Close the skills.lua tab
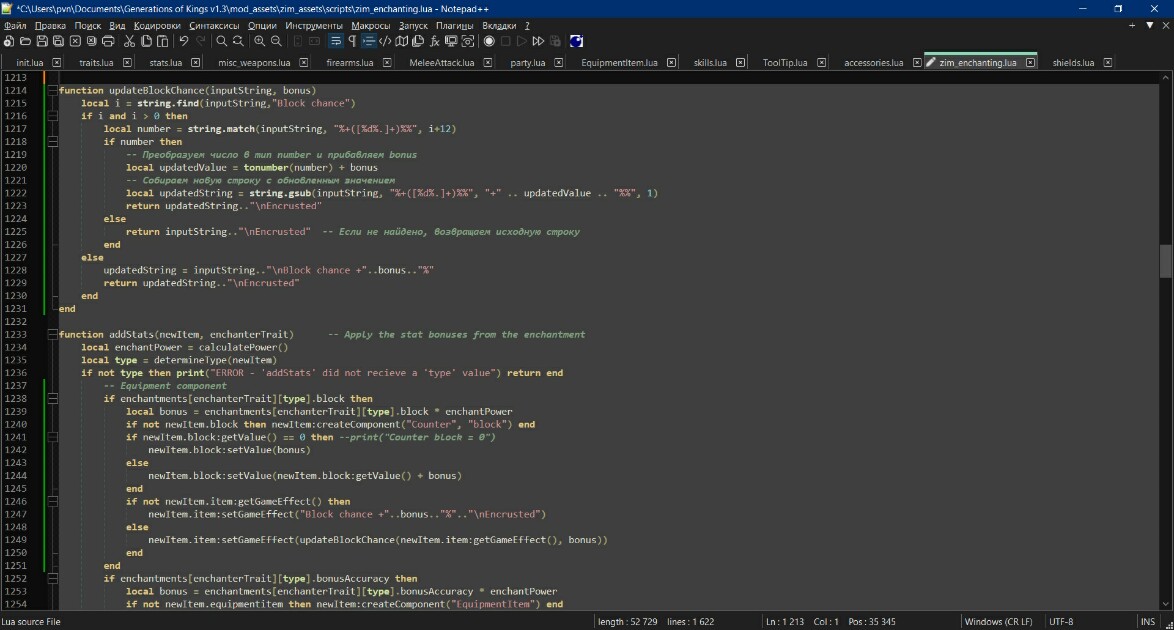This screenshot has height=630, width=1174. [740, 63]
